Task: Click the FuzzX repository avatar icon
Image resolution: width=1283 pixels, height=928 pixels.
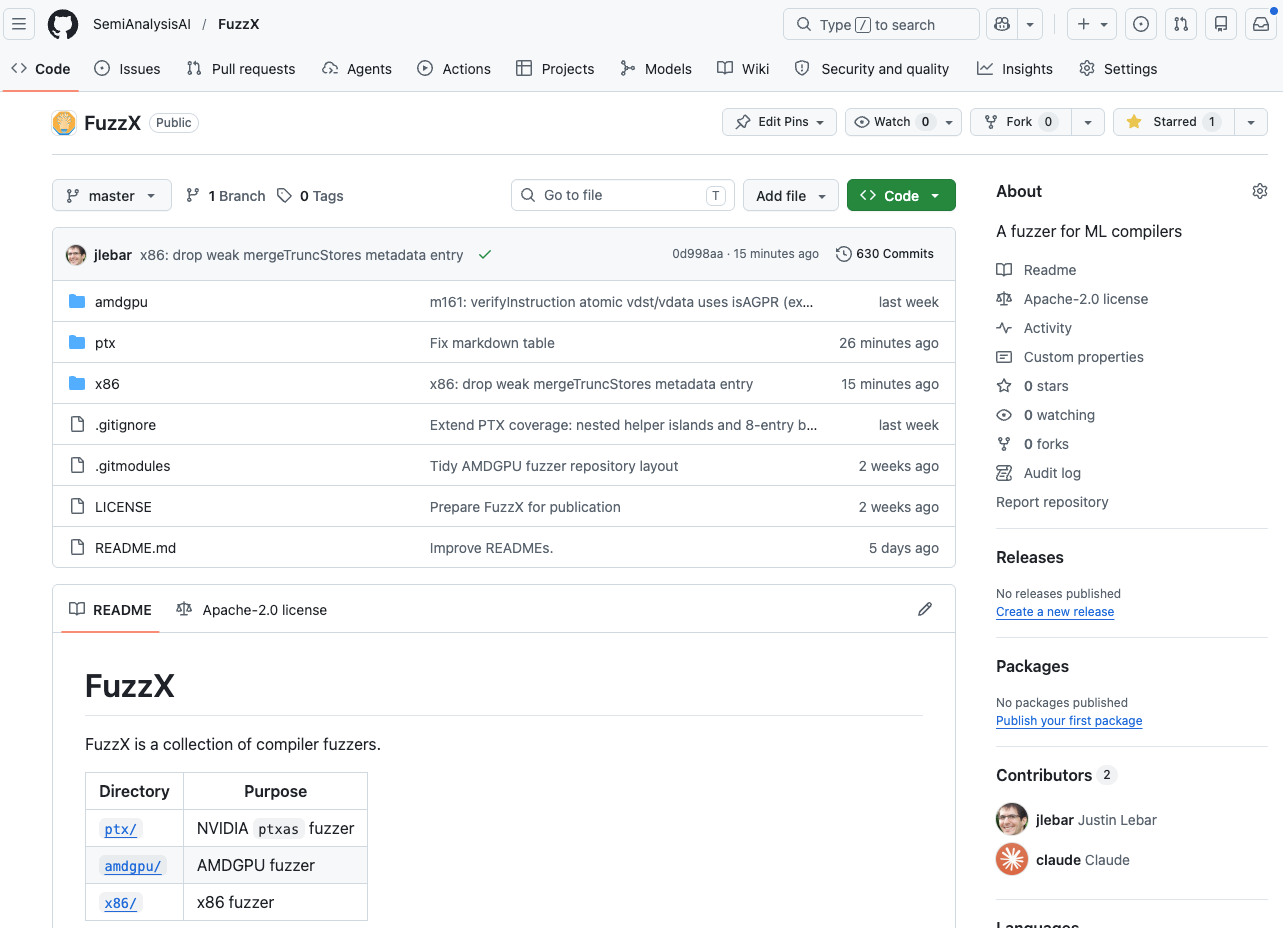Action: coord(64,122)
